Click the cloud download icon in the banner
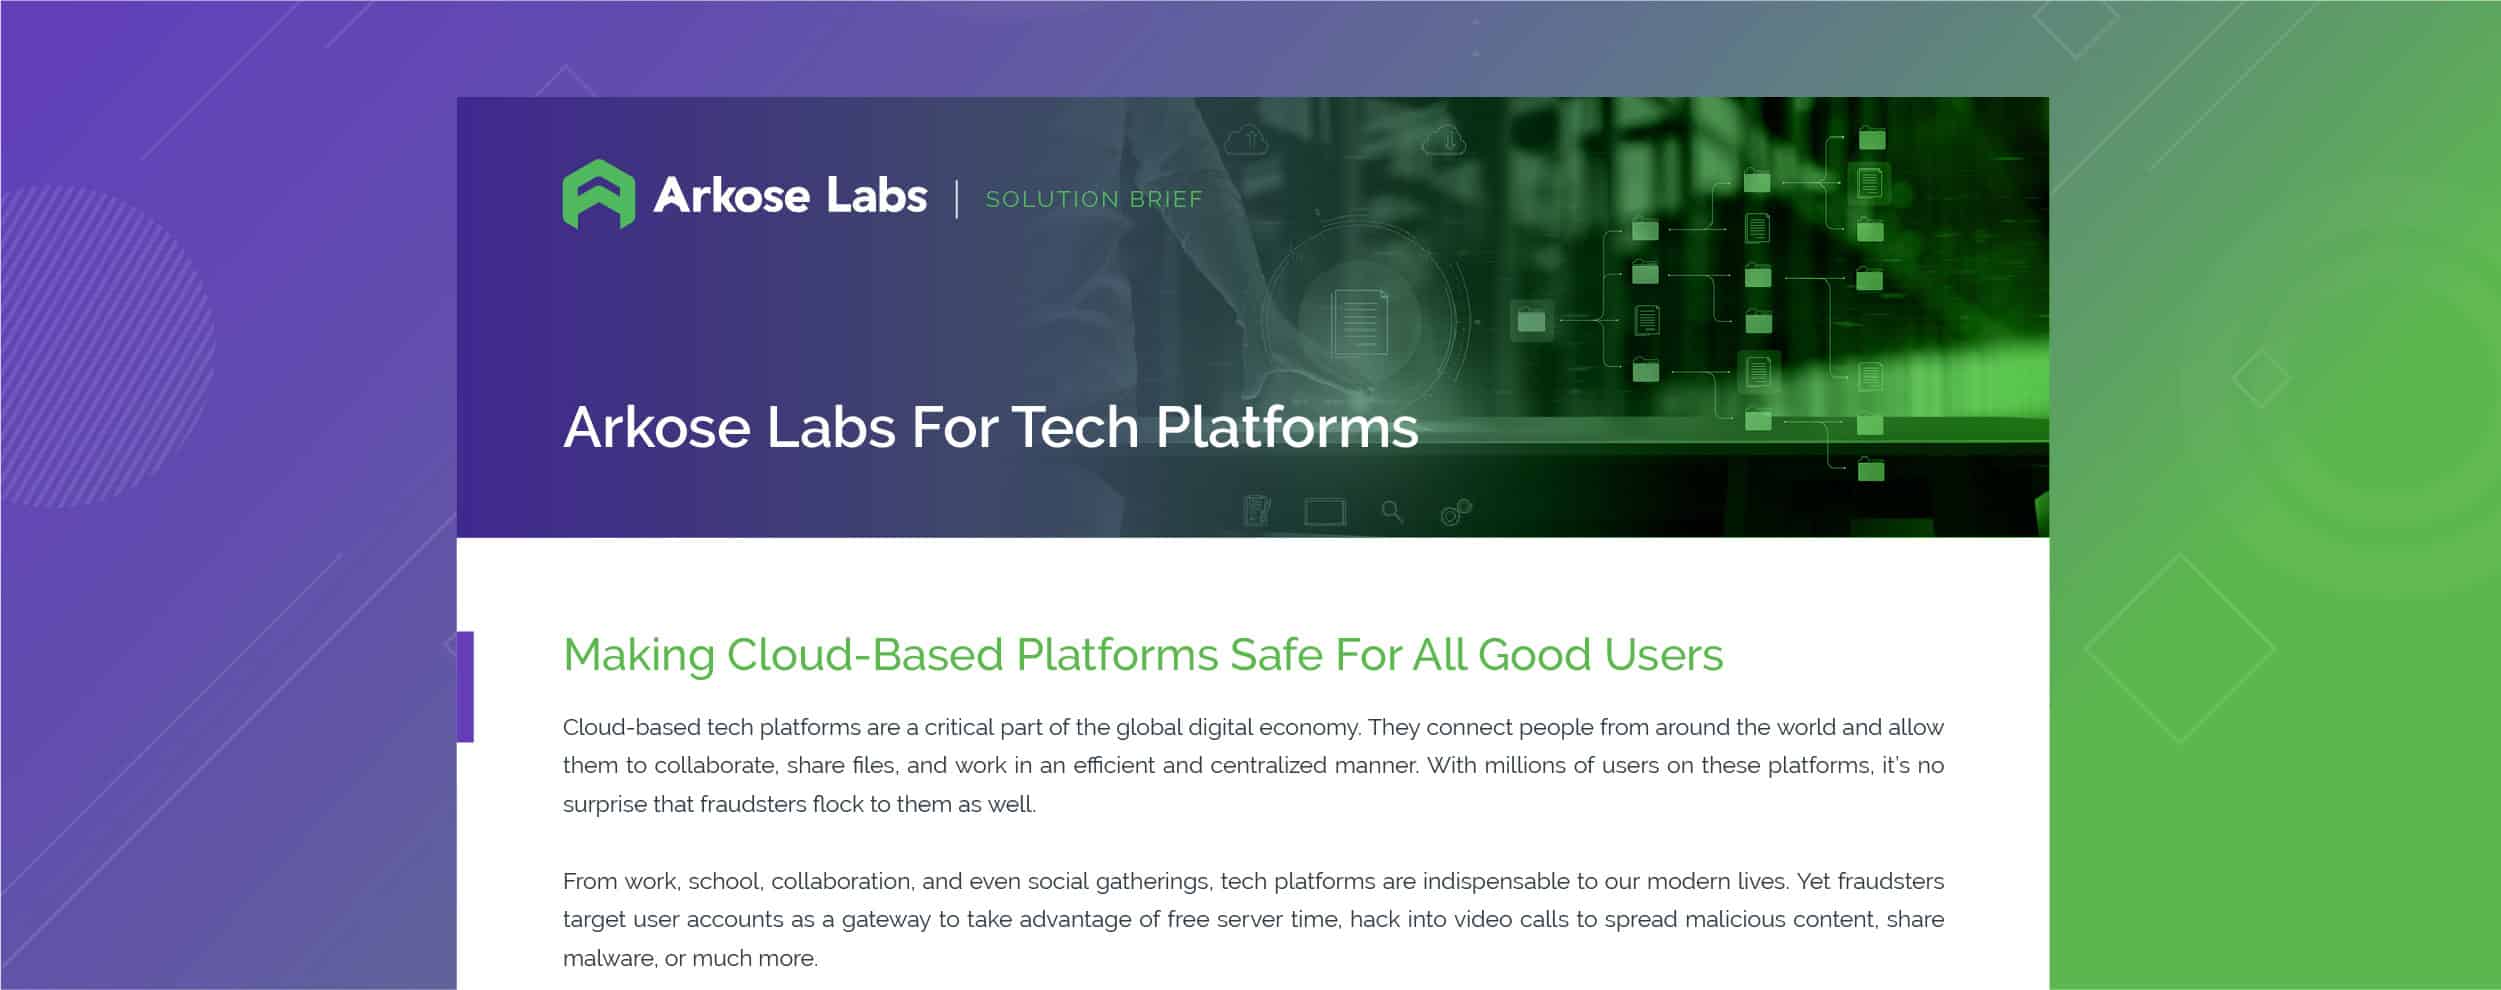 click(x=1444, y=140)
